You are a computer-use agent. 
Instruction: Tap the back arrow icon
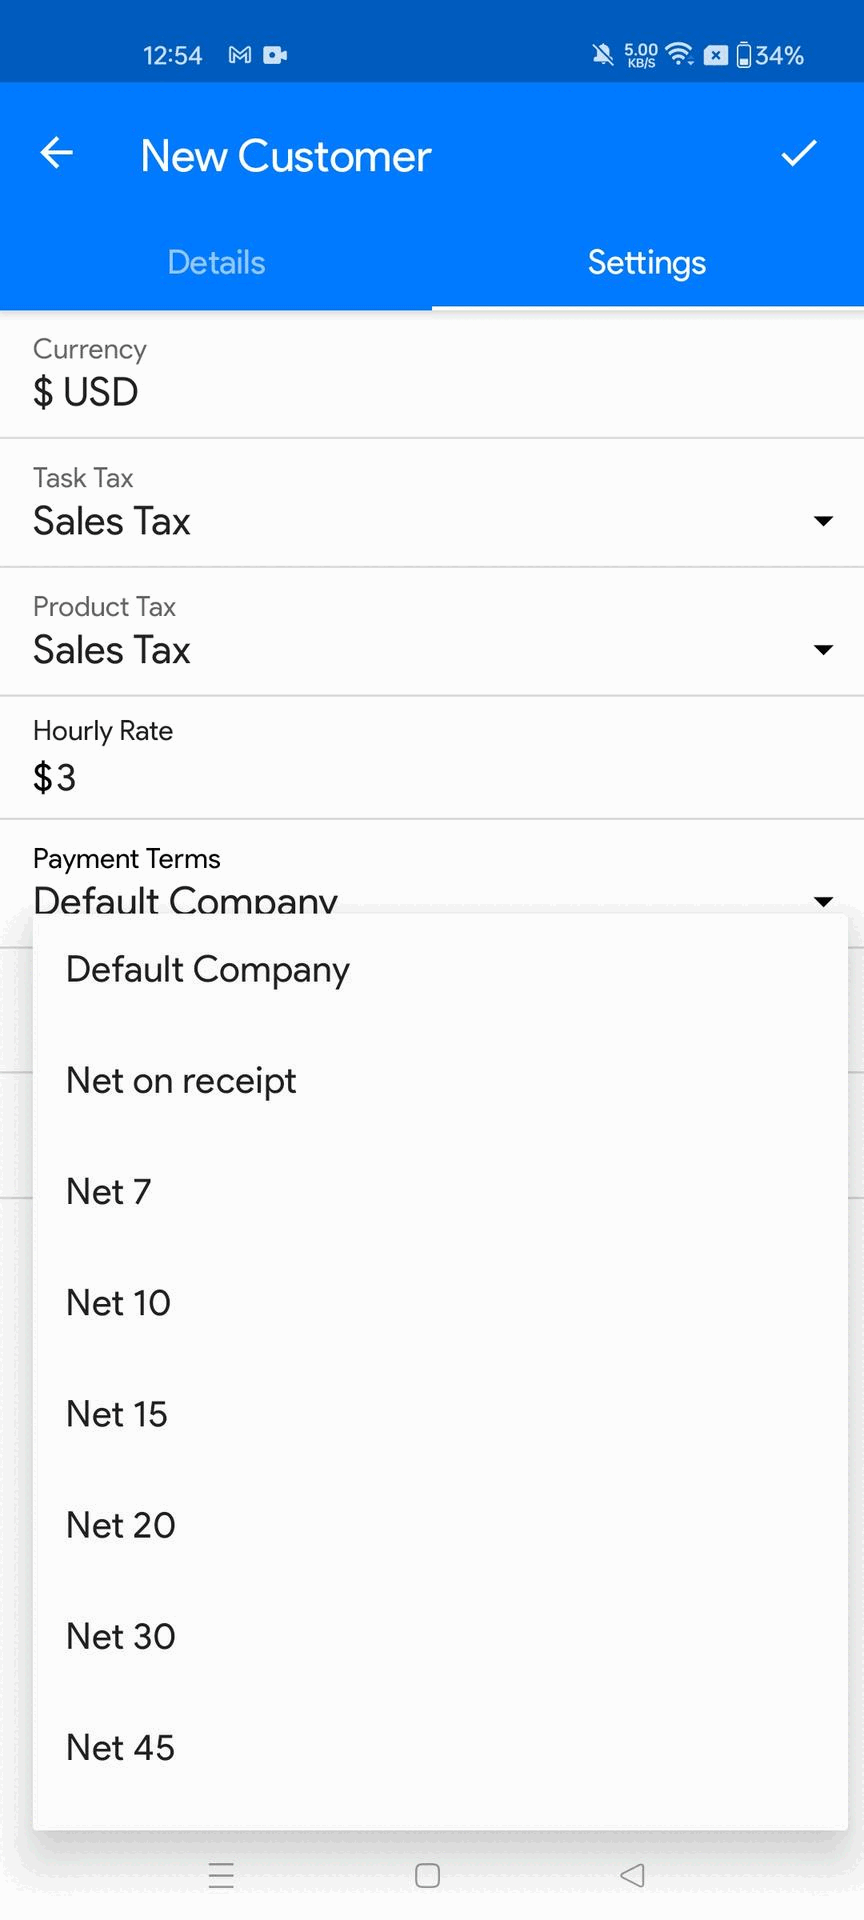[57, 153]
